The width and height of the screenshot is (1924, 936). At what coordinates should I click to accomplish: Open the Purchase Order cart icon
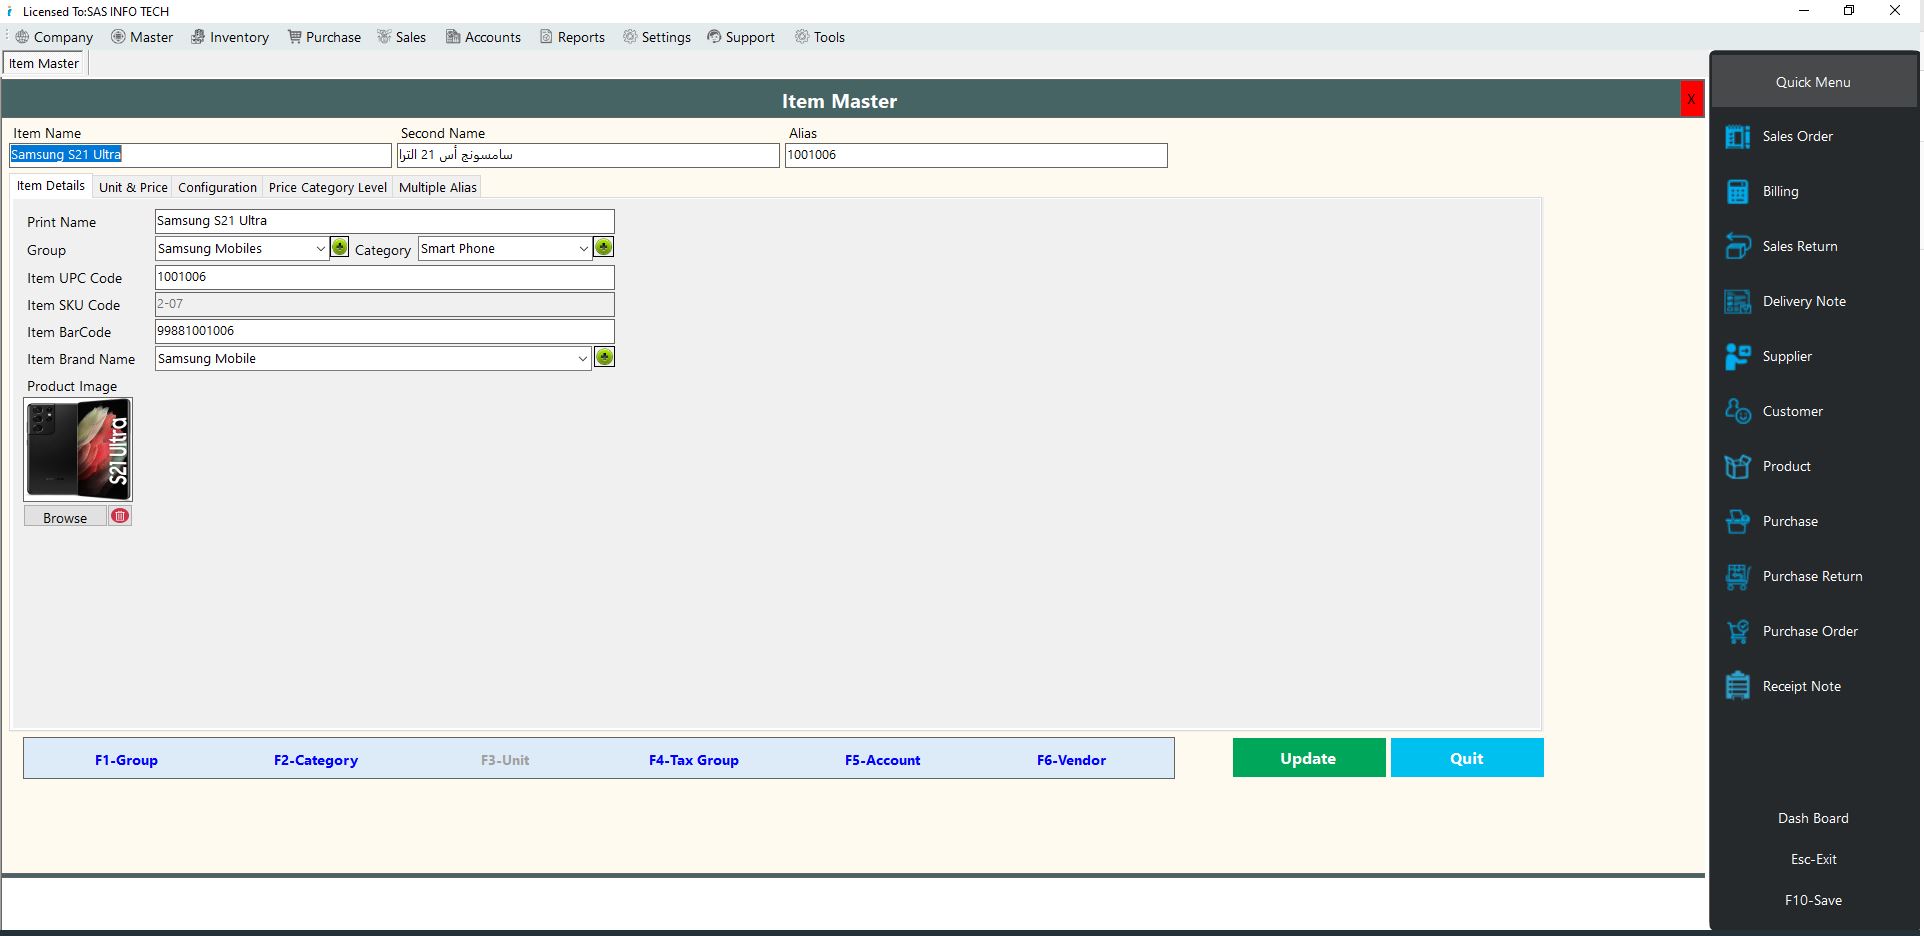[x=1737, y=632]
